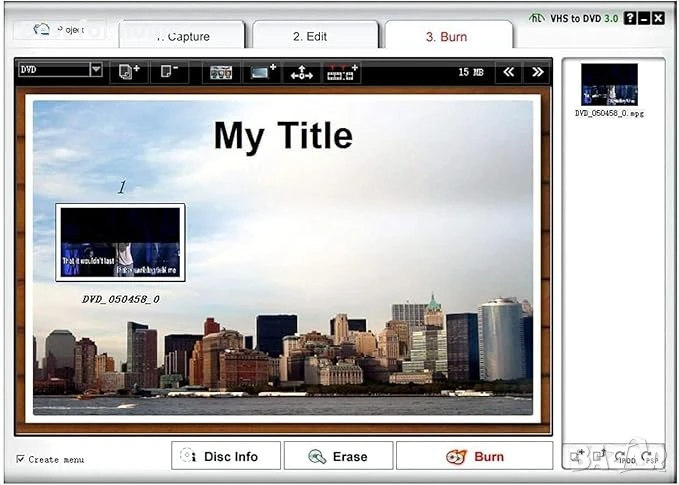Screen dimensions: 679x485
Task: Click the add background image icon
Action: point(262,72)
